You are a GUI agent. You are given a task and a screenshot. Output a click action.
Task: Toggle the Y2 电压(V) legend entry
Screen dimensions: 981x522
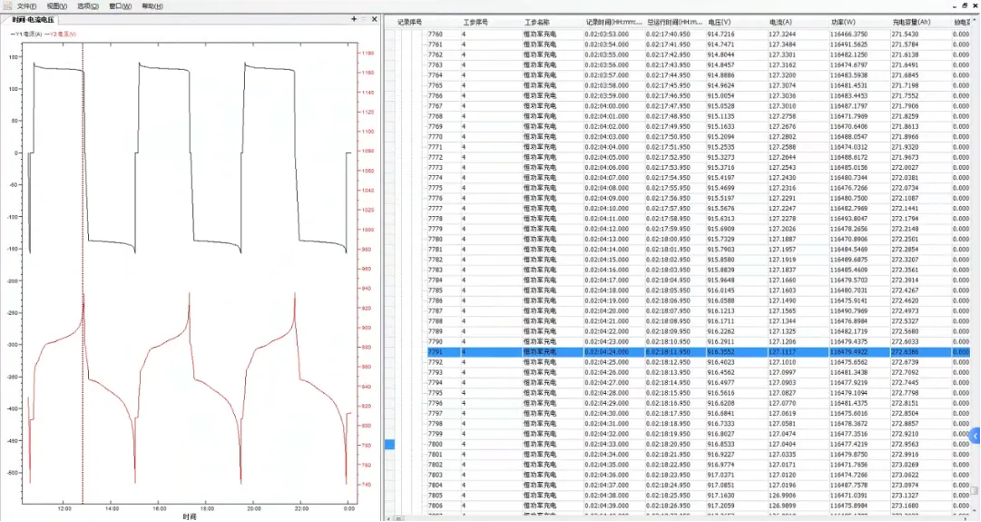coord(61,33)
